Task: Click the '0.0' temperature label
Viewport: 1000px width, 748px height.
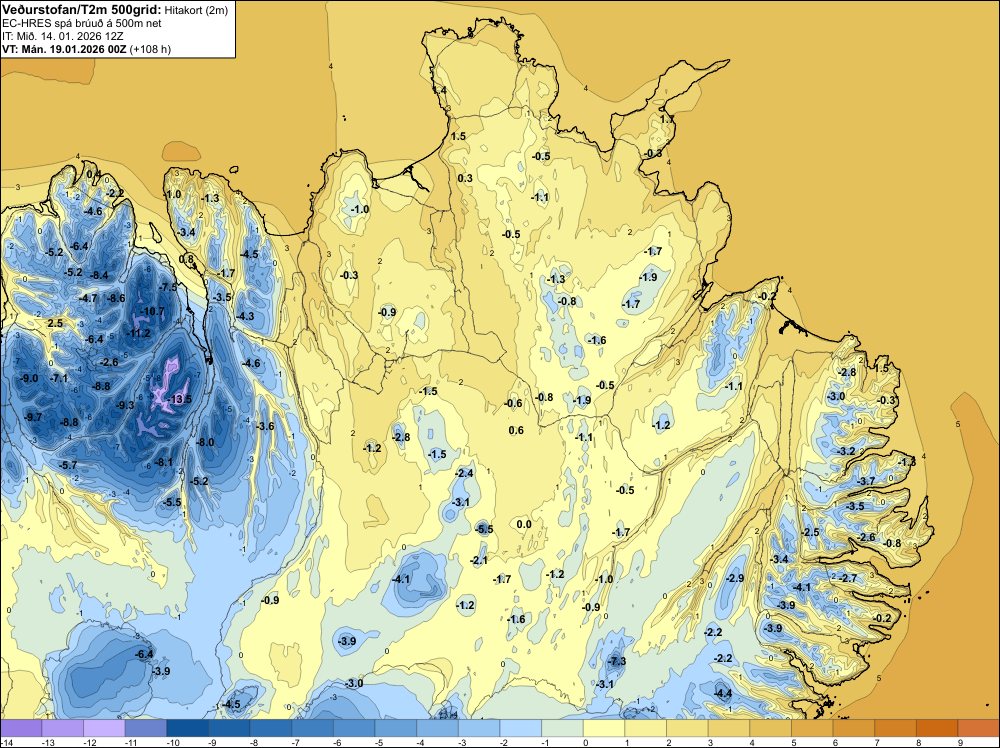Action: click(524, 525)
